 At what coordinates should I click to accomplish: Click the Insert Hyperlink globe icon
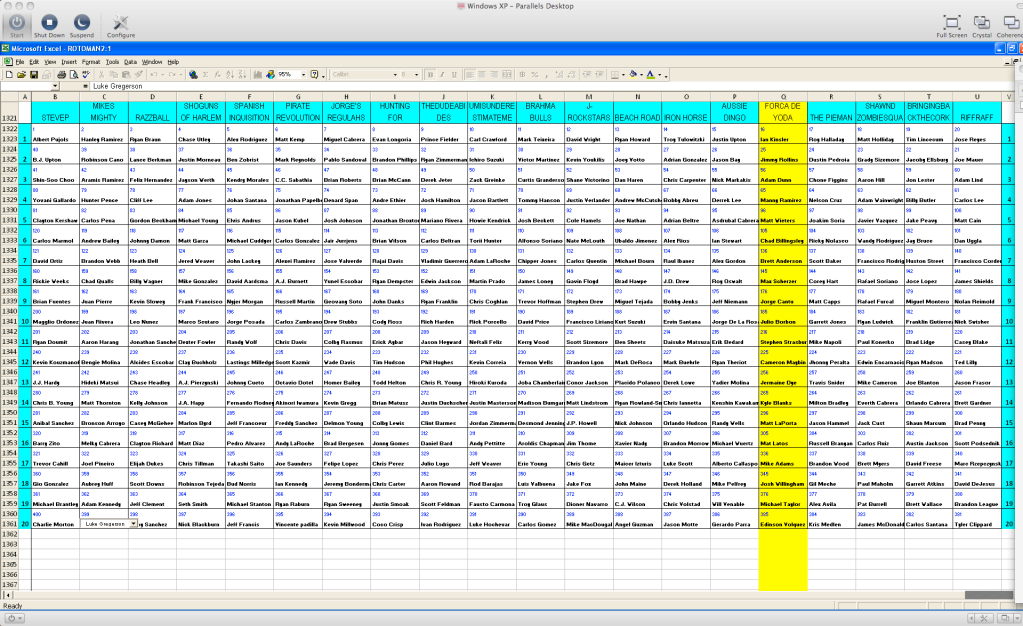point(193,74)
